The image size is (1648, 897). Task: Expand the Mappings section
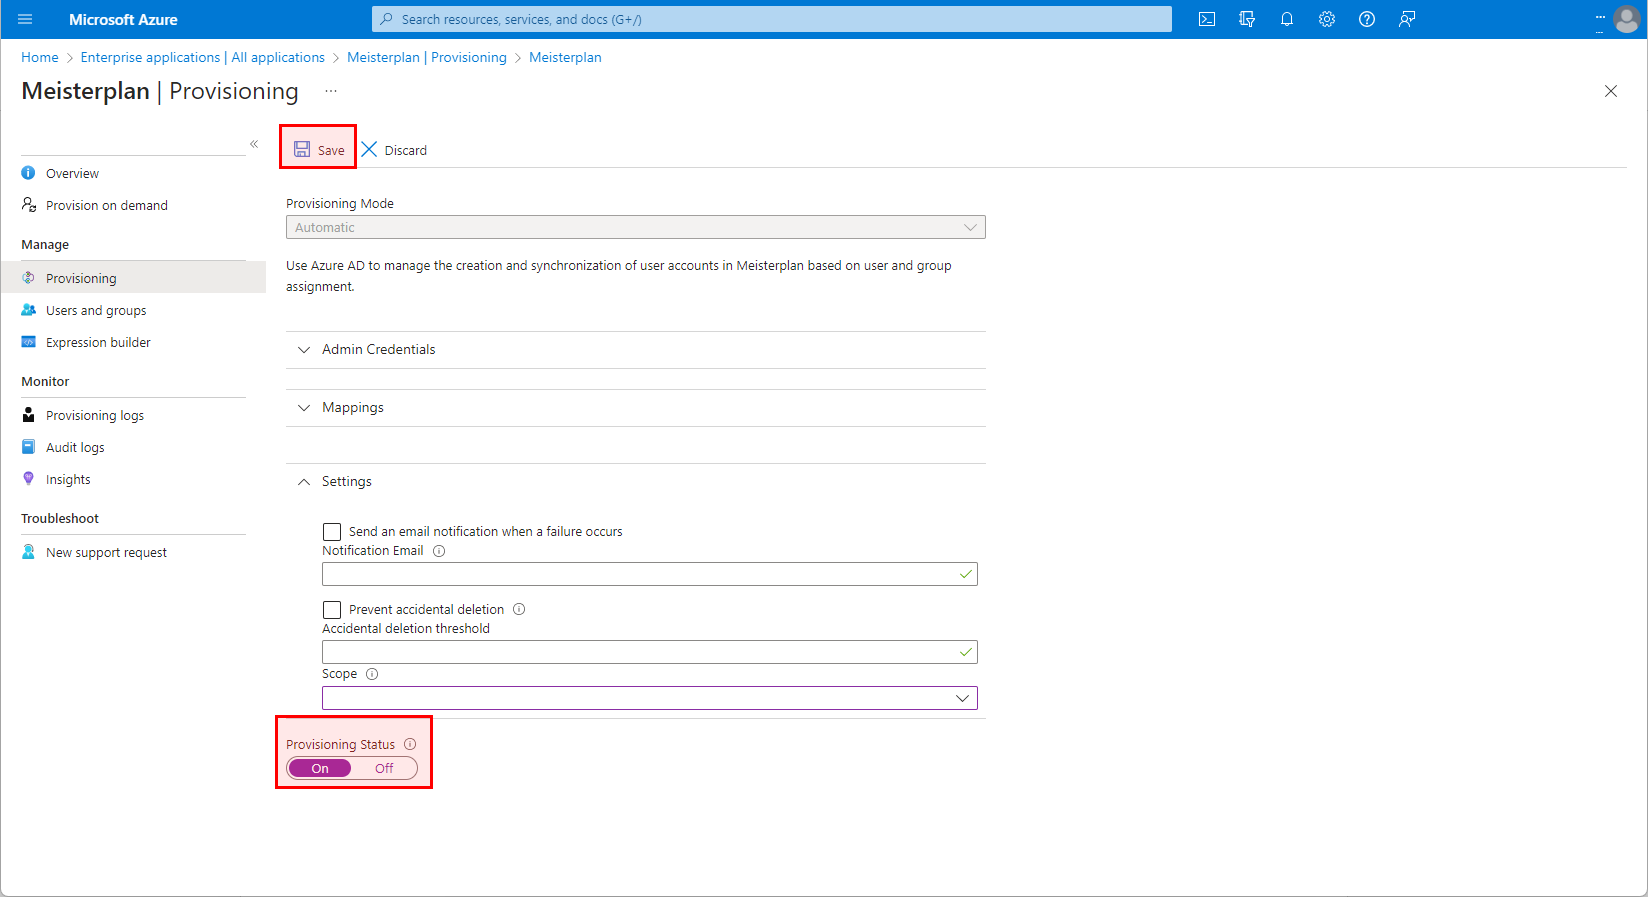[x=353, y=408]
